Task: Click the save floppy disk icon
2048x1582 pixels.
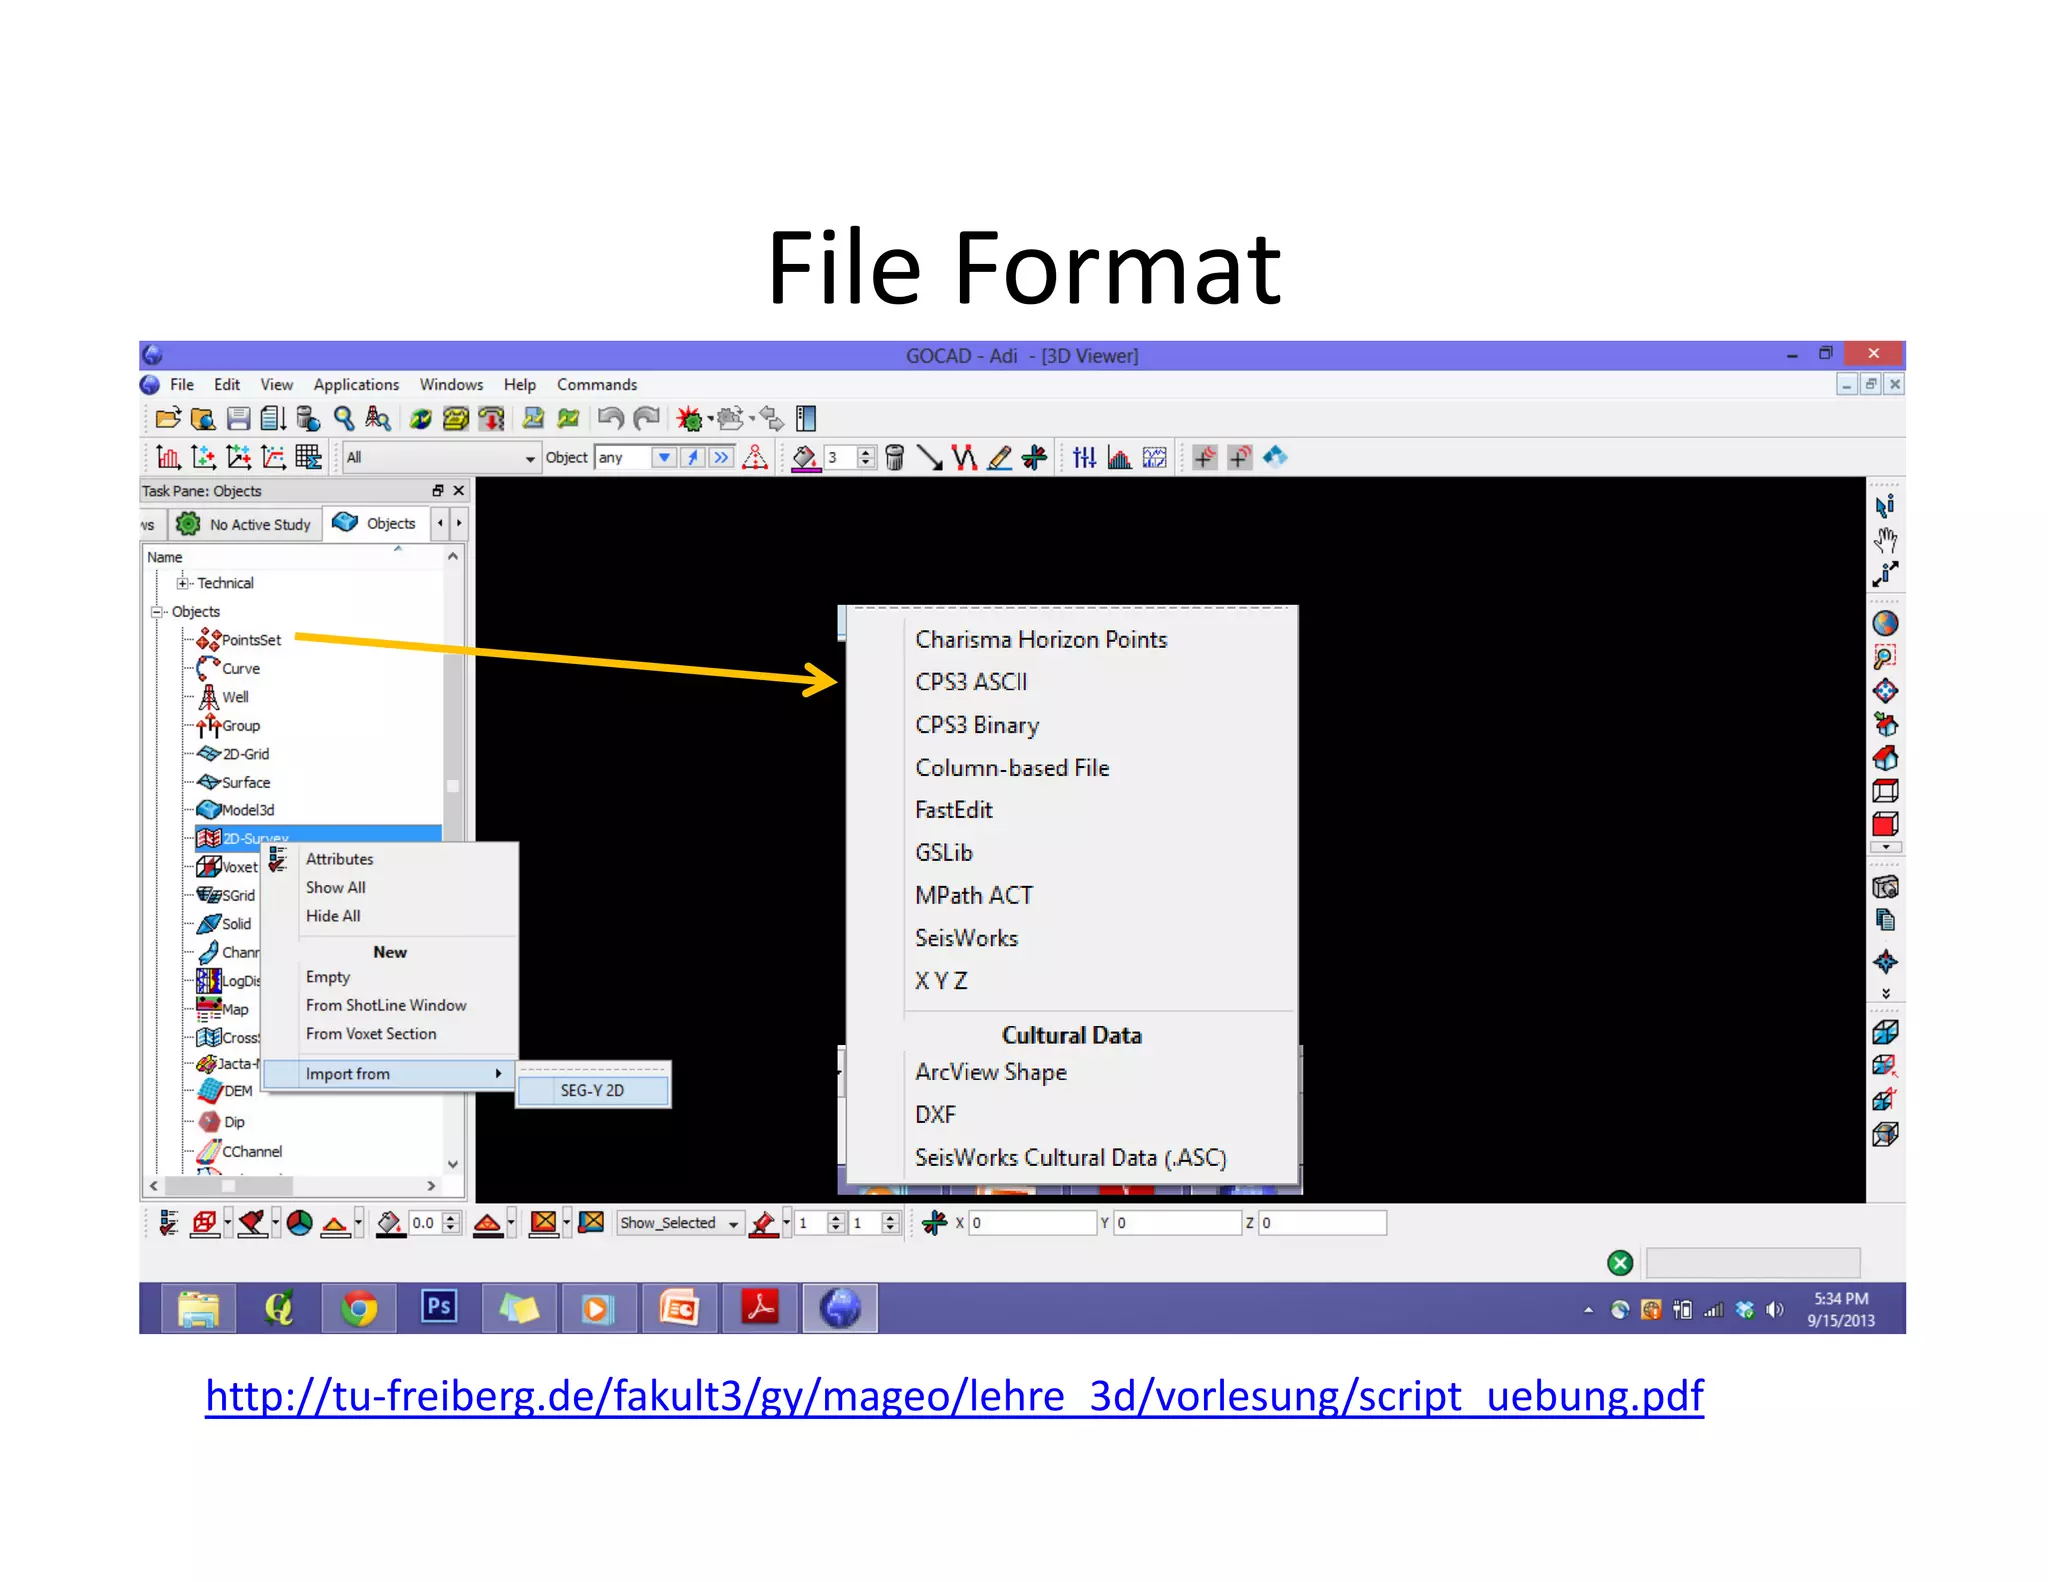Action: pos(238,418)
